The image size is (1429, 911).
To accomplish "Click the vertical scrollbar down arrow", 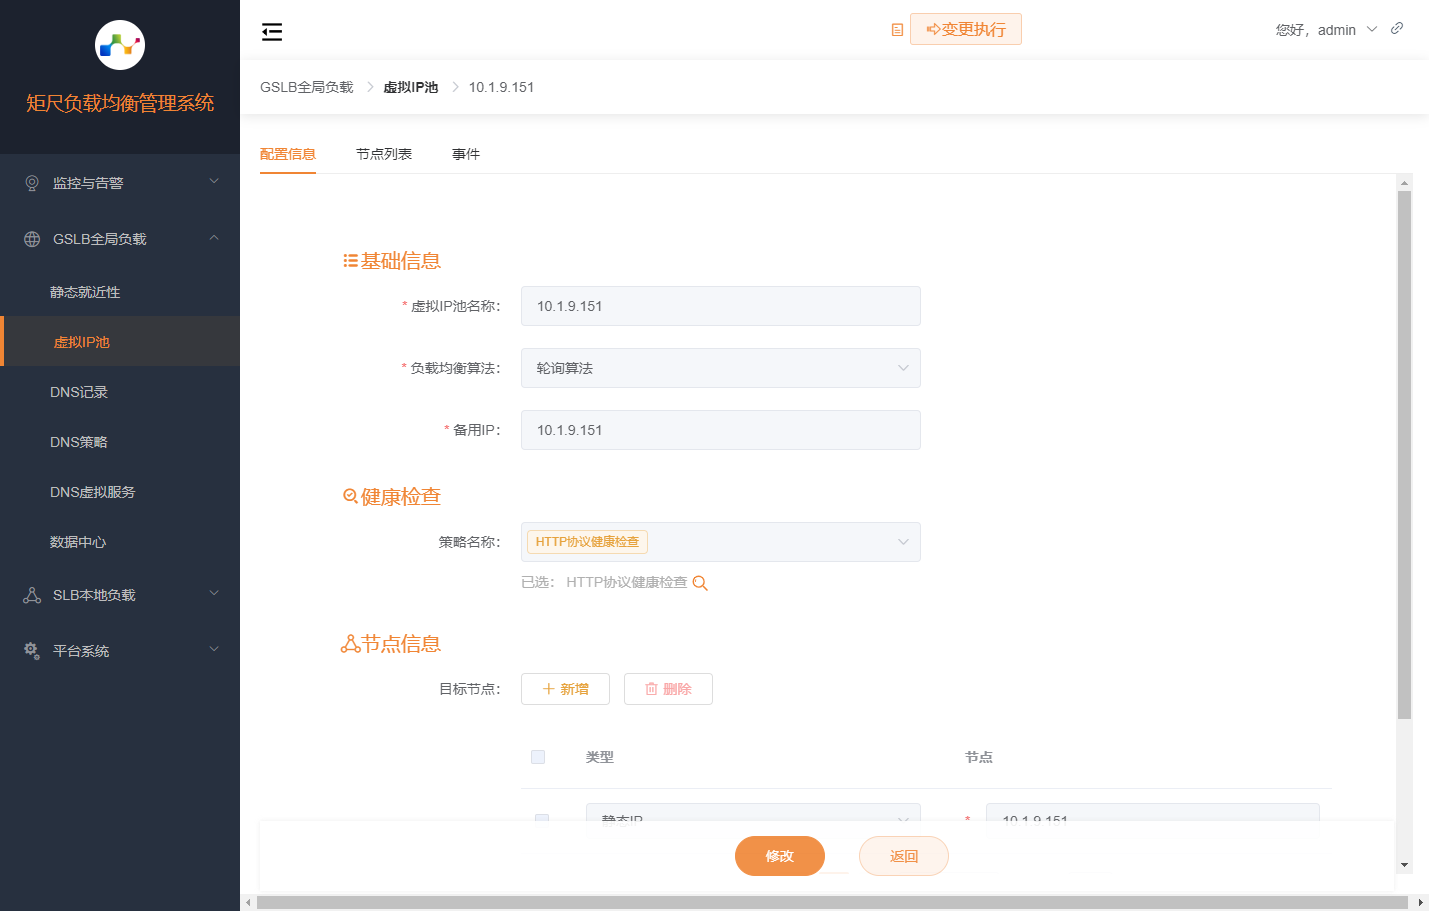I will pyautogui.click(x=1405, y=865).
